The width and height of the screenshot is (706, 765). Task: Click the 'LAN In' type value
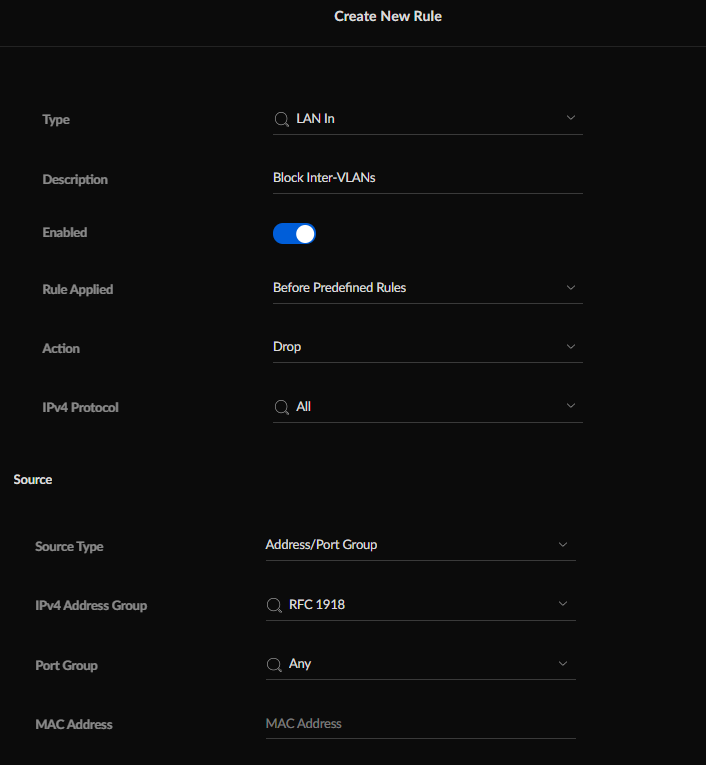coord(315,119)
